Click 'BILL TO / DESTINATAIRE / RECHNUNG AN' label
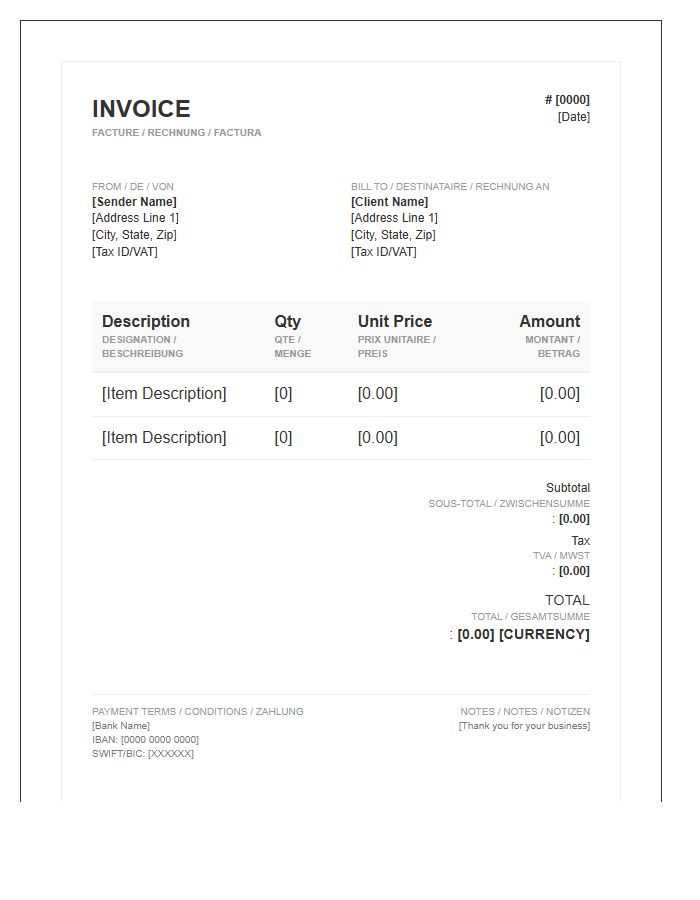Screen dimensions: 700x900 coord(450,187)
